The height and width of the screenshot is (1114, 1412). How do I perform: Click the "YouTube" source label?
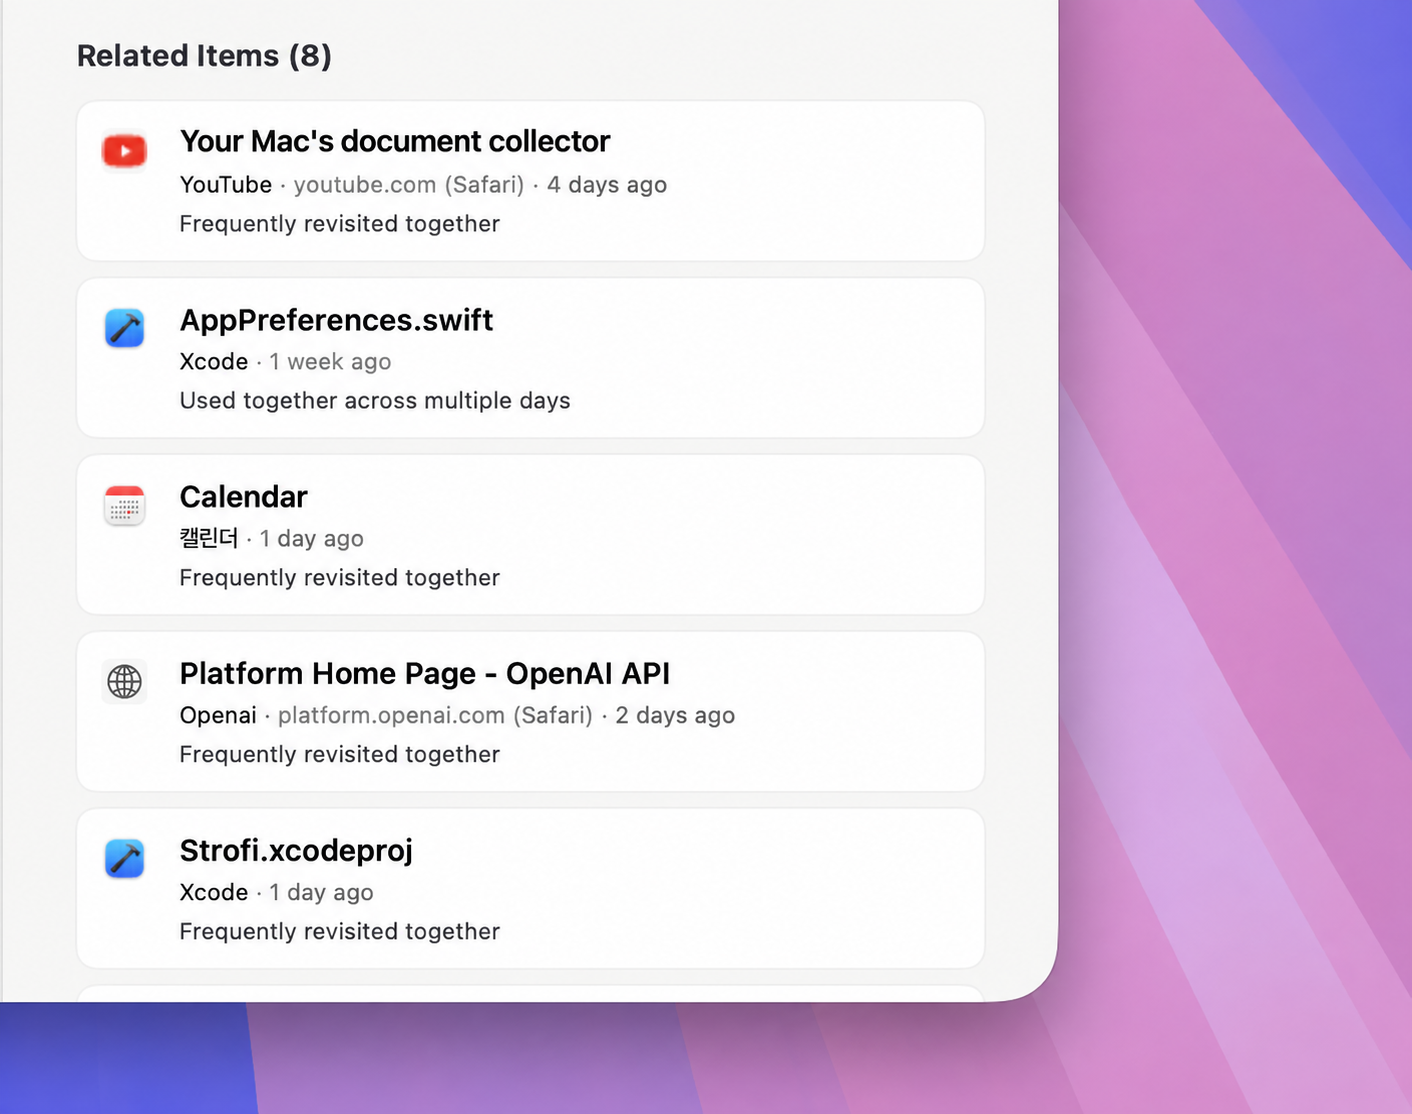226,185
